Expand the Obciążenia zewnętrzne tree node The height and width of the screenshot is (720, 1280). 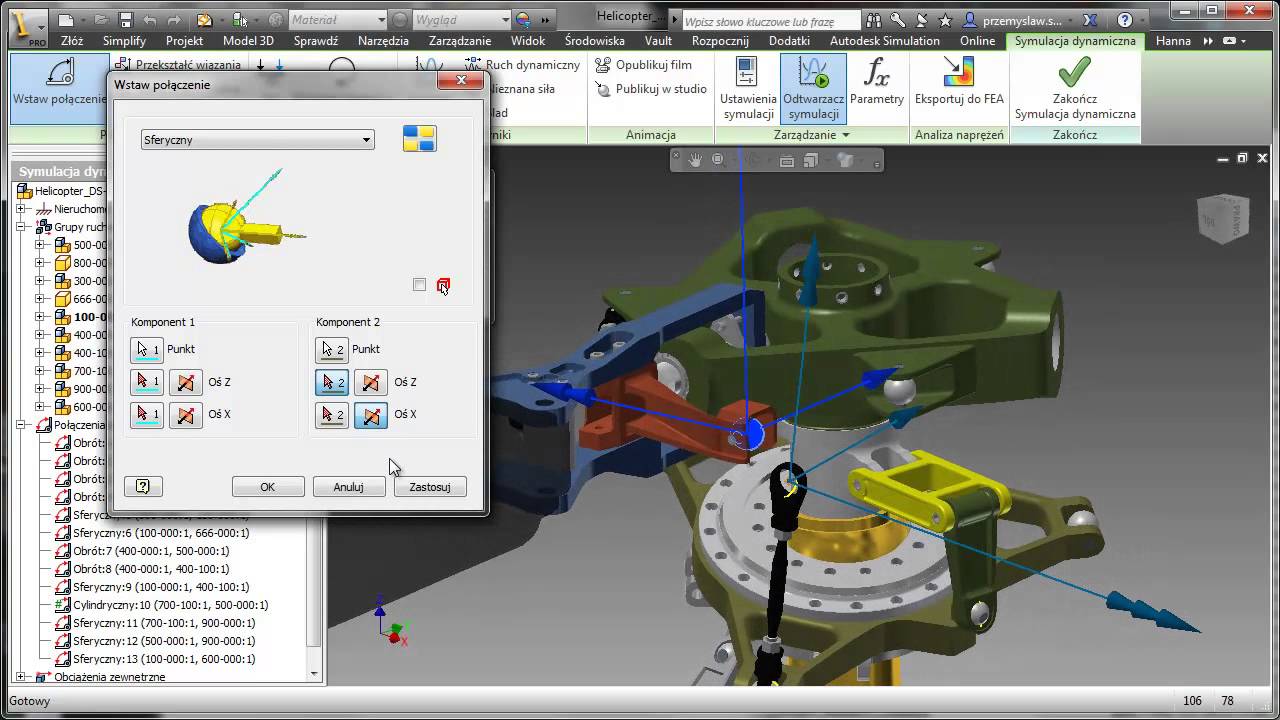[x=22, y=677]
